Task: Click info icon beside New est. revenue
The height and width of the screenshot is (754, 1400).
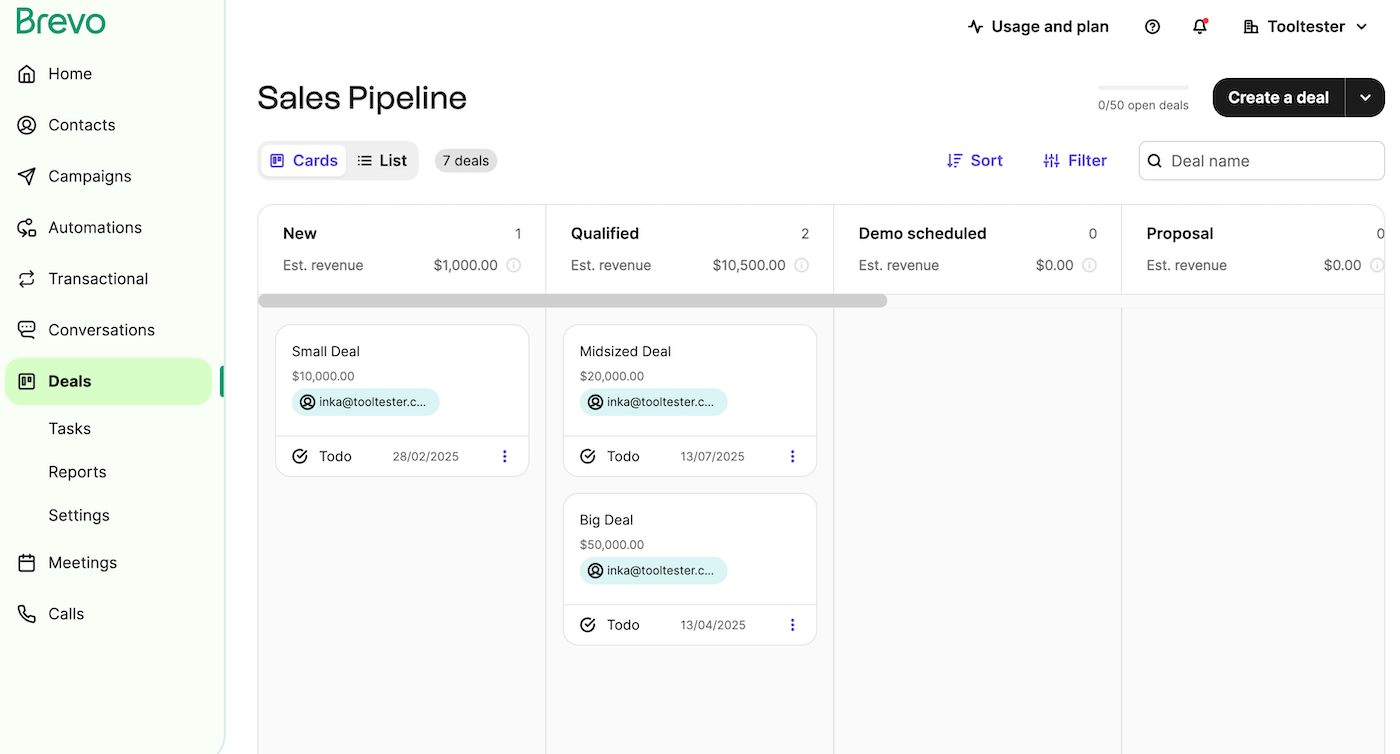Action: [514, 265]
